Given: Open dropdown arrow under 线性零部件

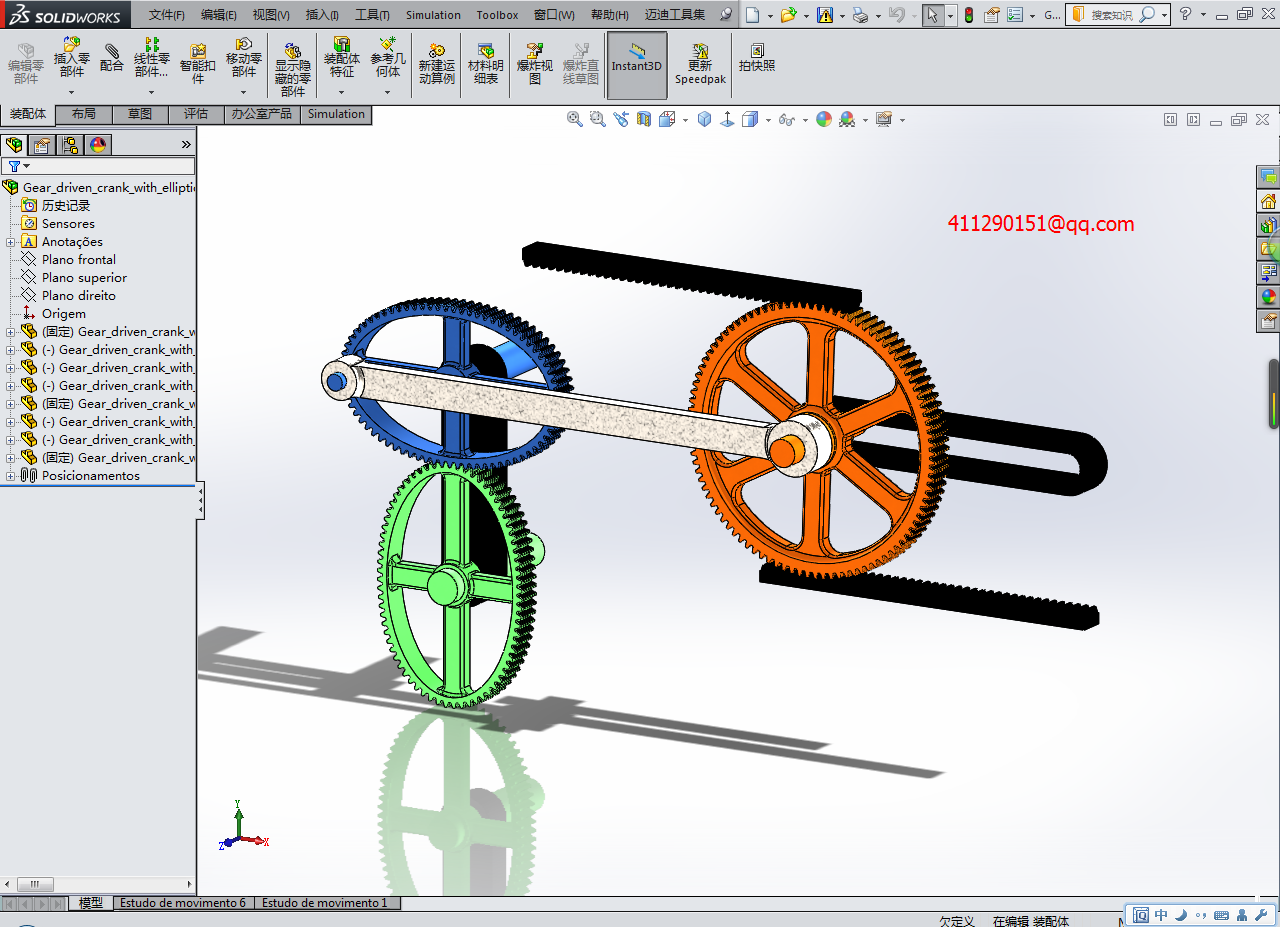Looking at the screenshot, I should tap(151, 92).
